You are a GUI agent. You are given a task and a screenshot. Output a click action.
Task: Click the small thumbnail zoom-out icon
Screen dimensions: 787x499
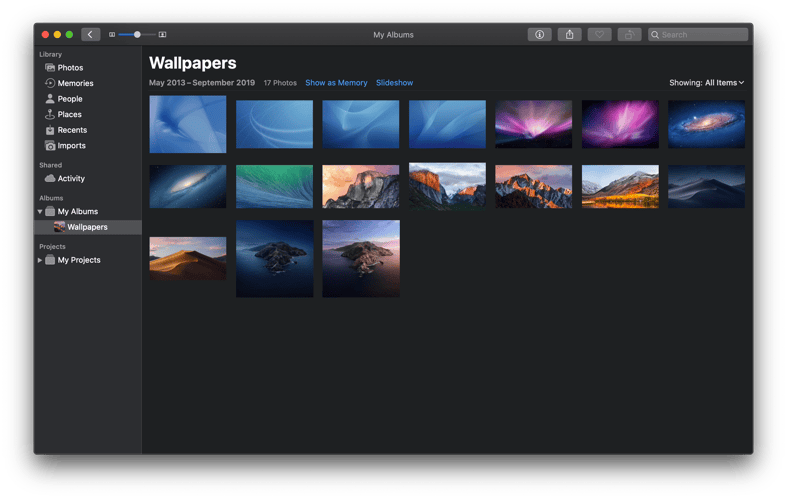[112, 35]
